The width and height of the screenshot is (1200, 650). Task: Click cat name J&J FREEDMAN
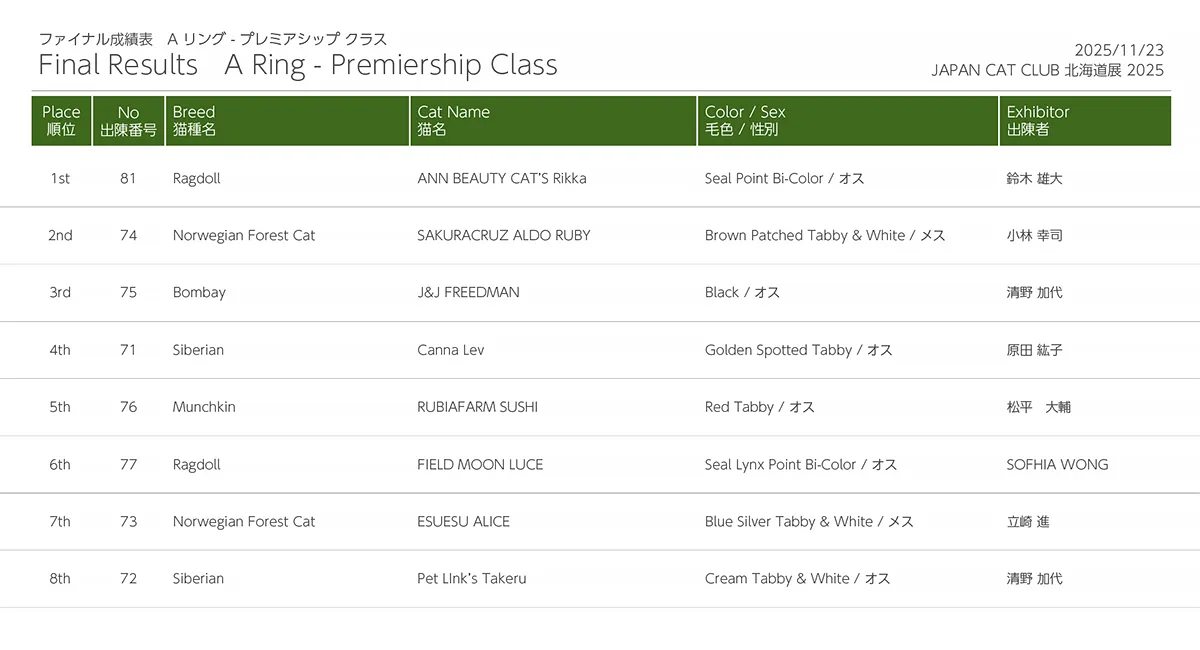[468, 293]
